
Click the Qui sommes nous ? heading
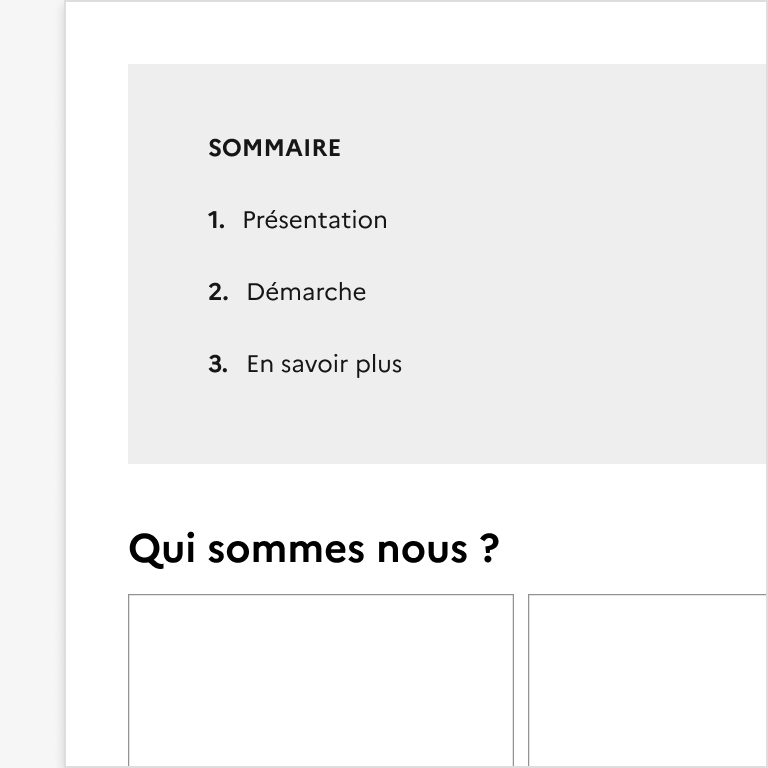pyautogui.click(x=313, y=549)
